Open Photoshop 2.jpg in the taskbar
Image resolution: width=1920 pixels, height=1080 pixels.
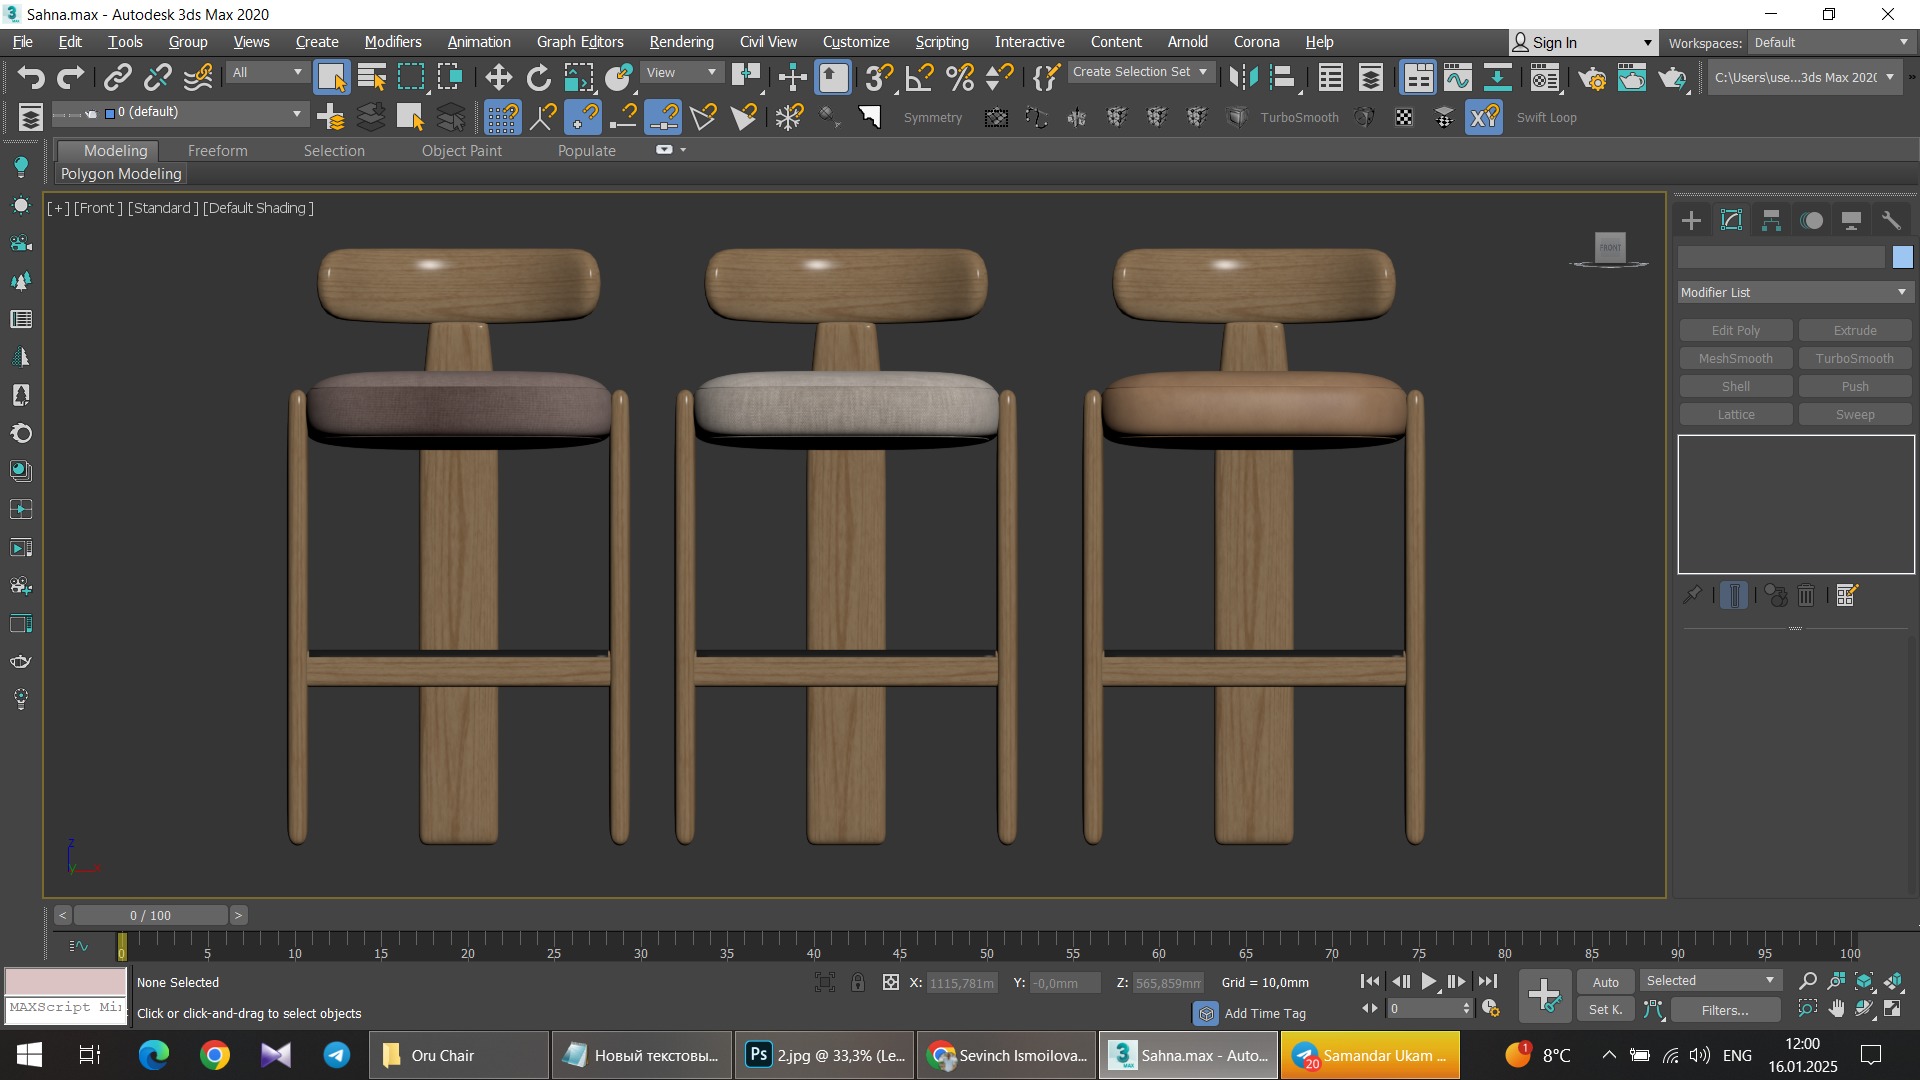pyautogui.click(x=825, y=1055)
